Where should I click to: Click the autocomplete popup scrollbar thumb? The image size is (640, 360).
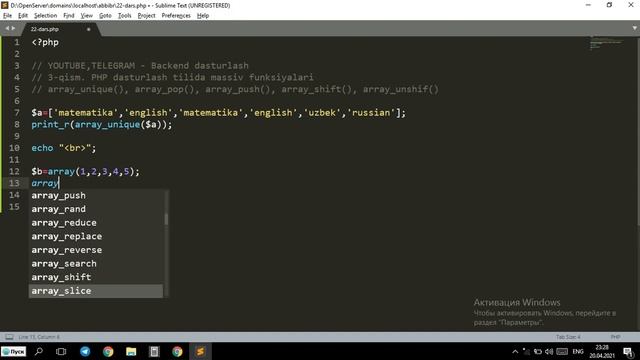[166, 219]
